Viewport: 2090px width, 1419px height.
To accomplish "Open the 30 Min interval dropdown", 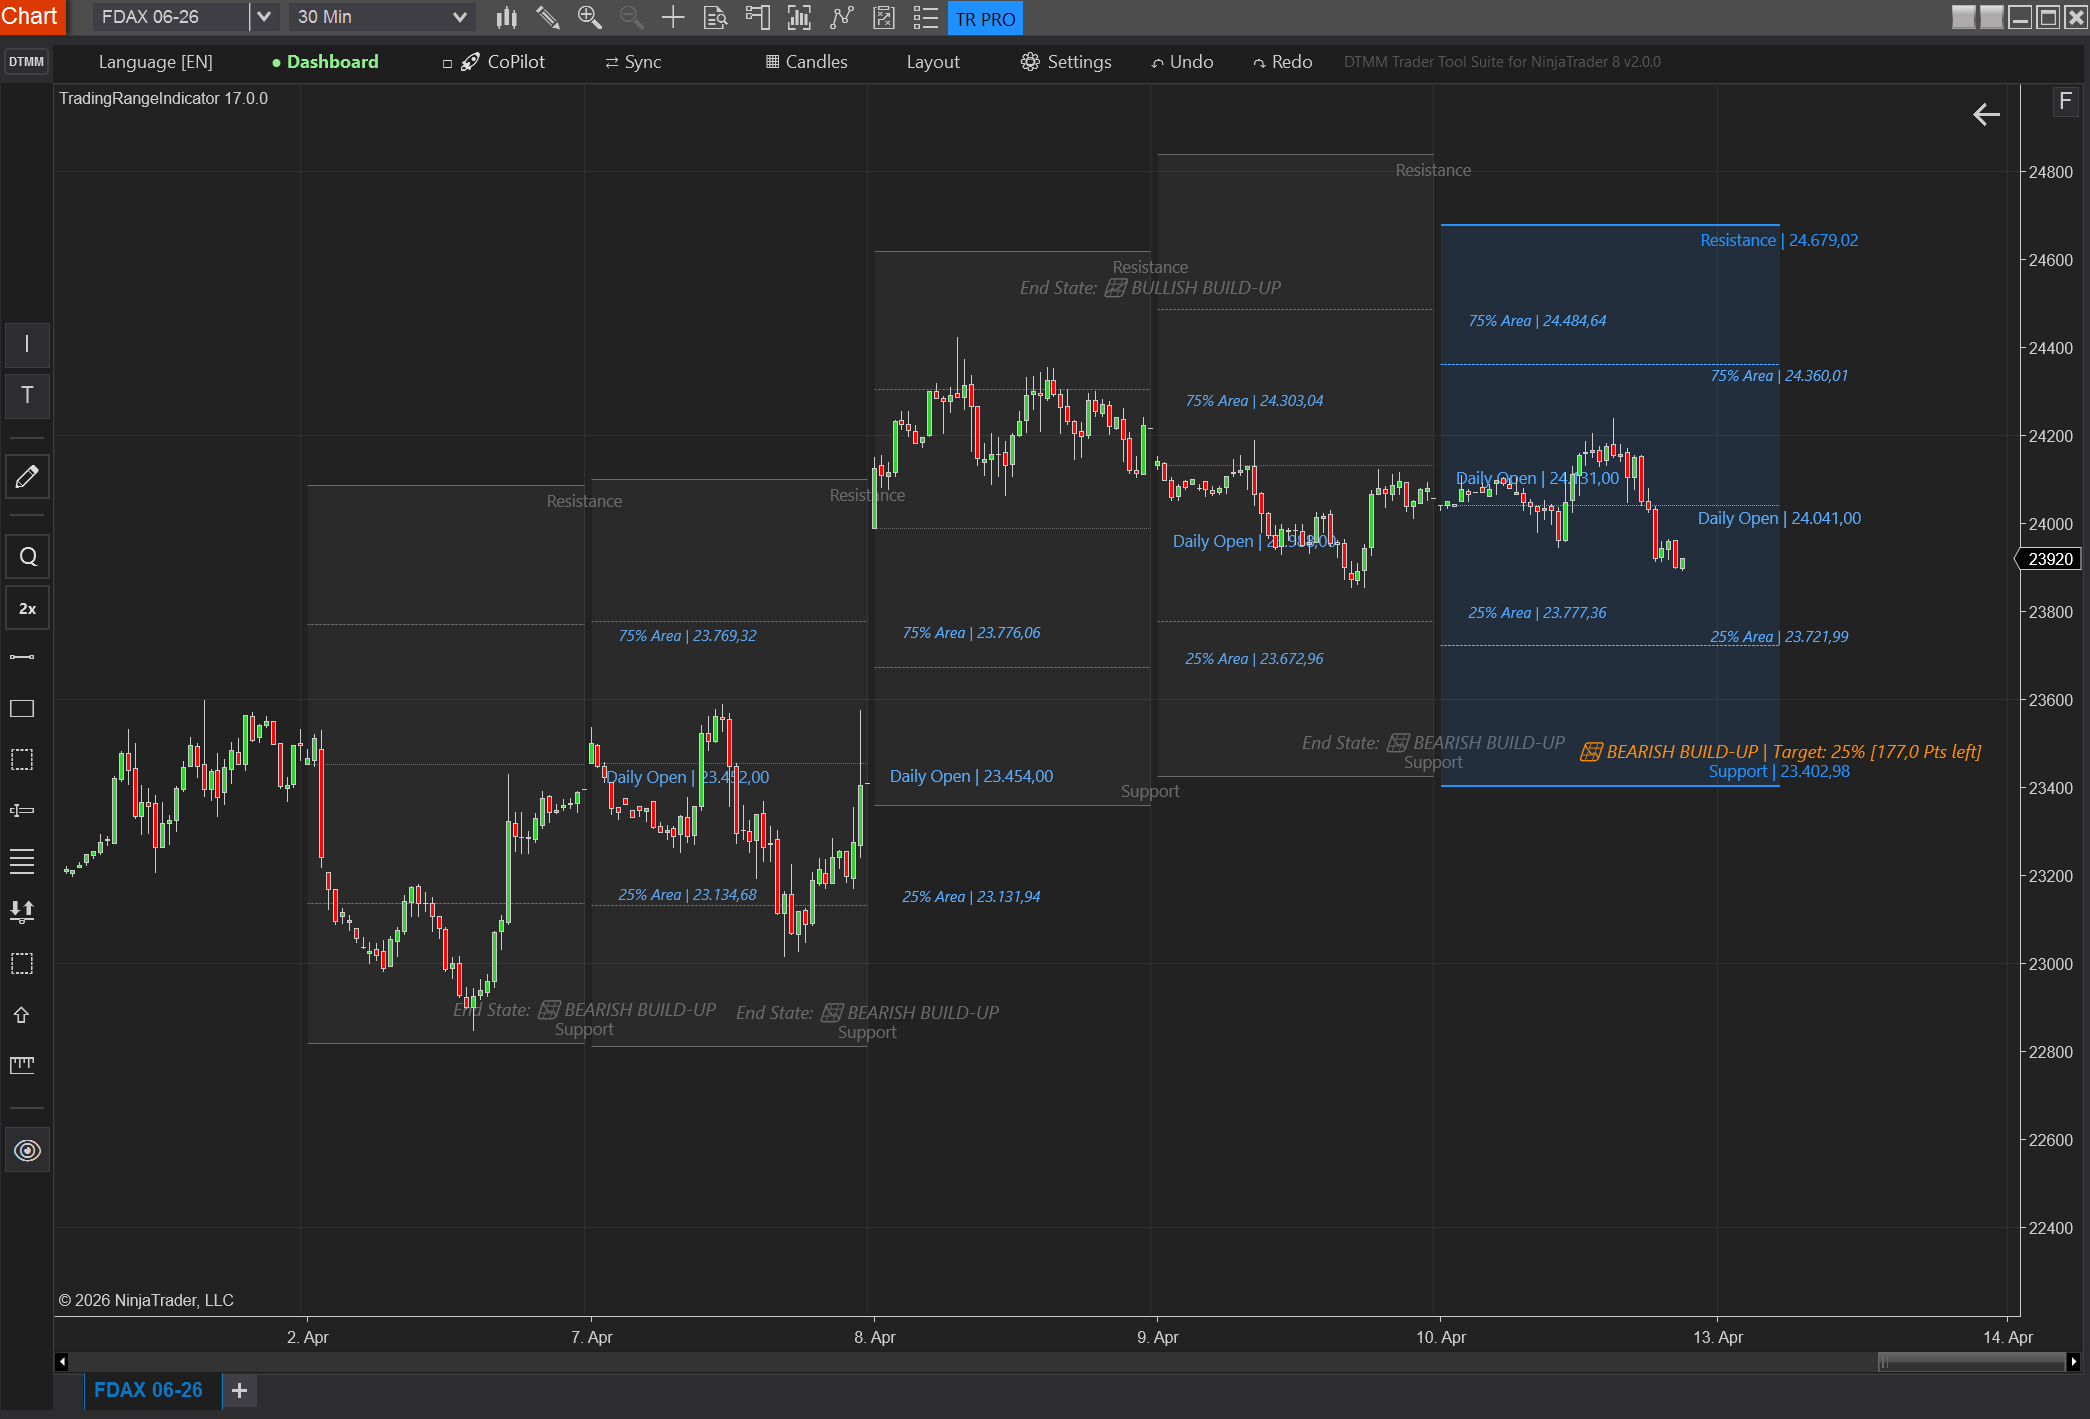I will coord(459,17).
